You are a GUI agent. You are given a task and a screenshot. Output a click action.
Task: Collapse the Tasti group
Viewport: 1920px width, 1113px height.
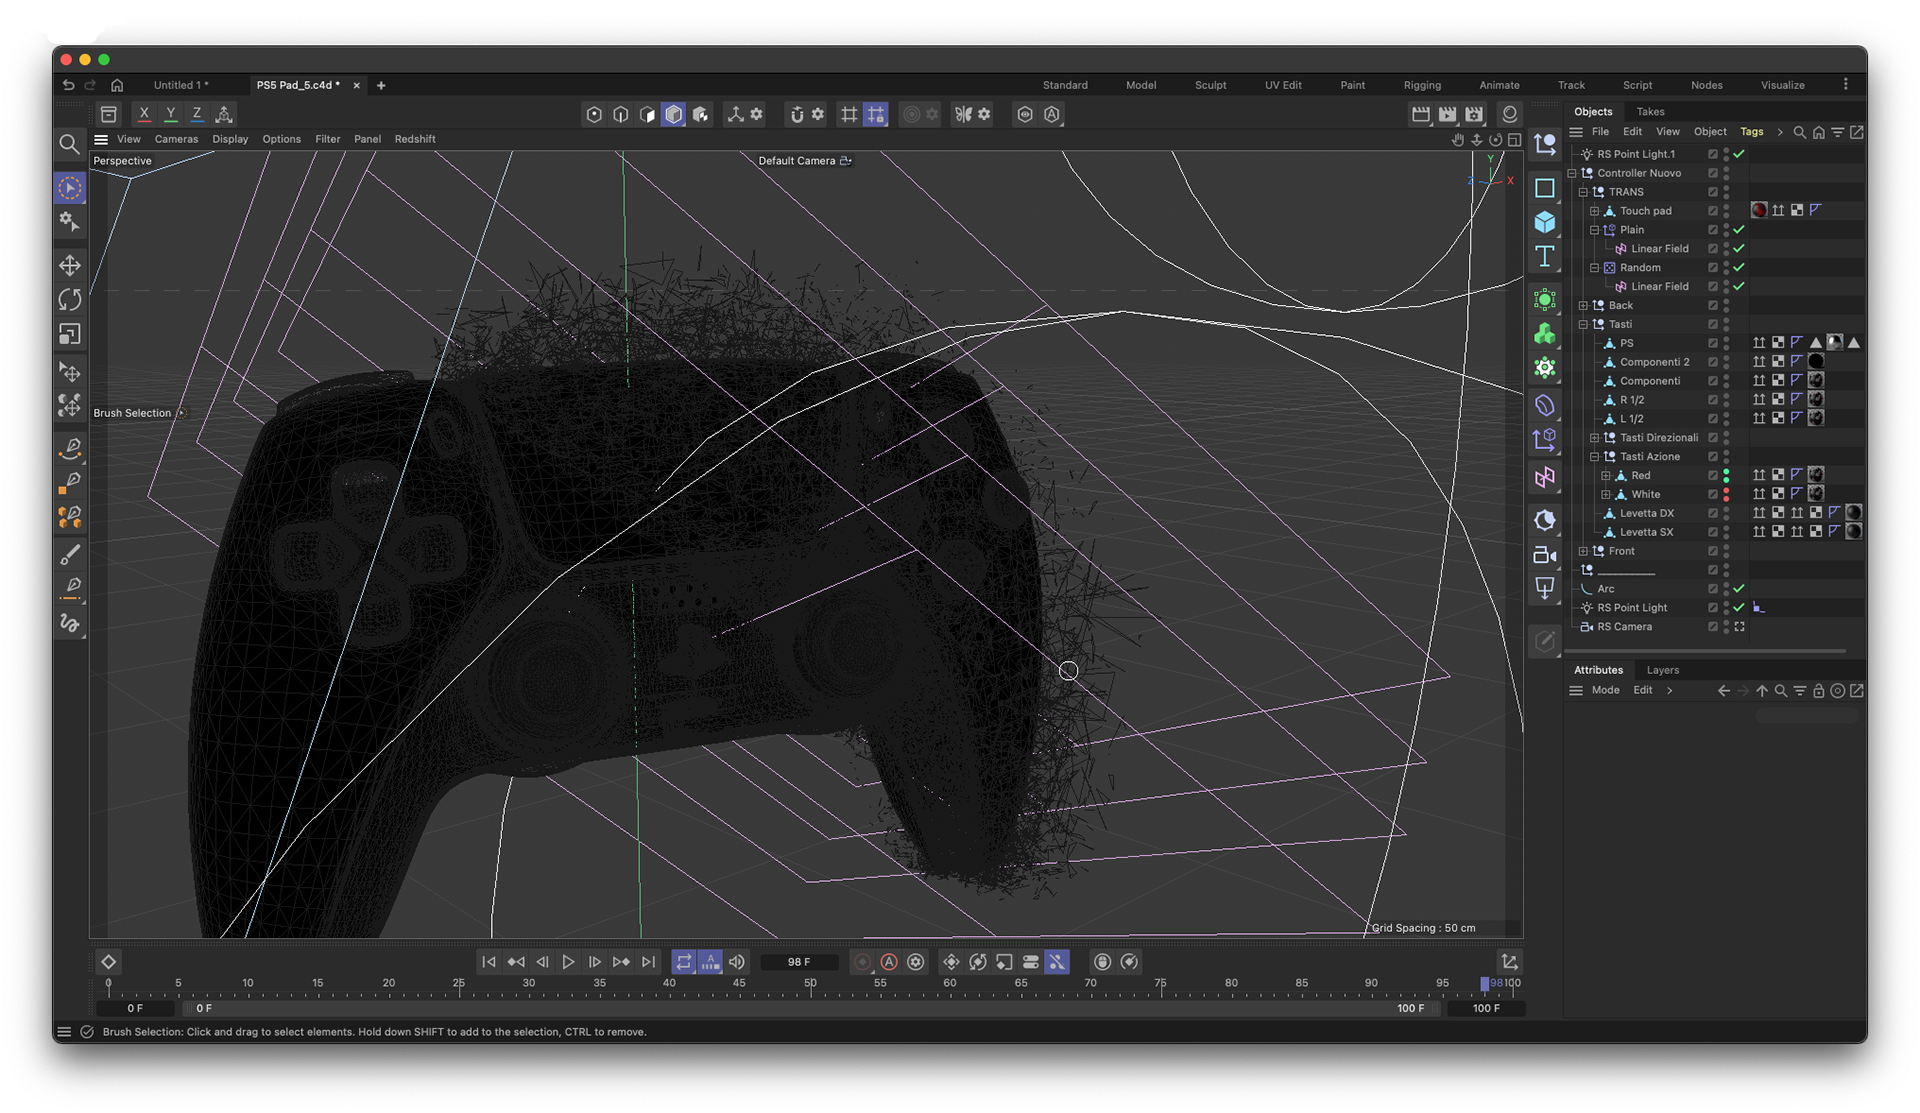[x=1583, y=325]
